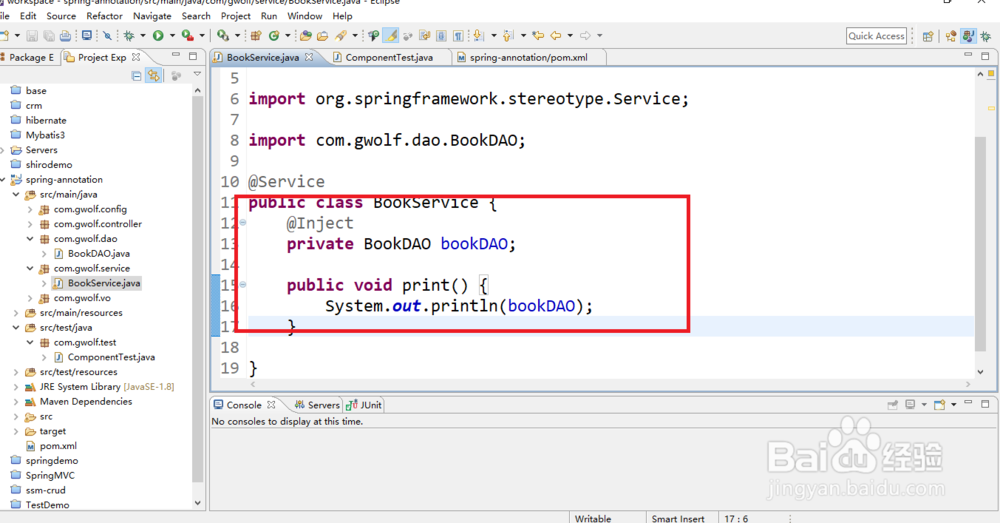Open the Navigate menu

[152, 16]
